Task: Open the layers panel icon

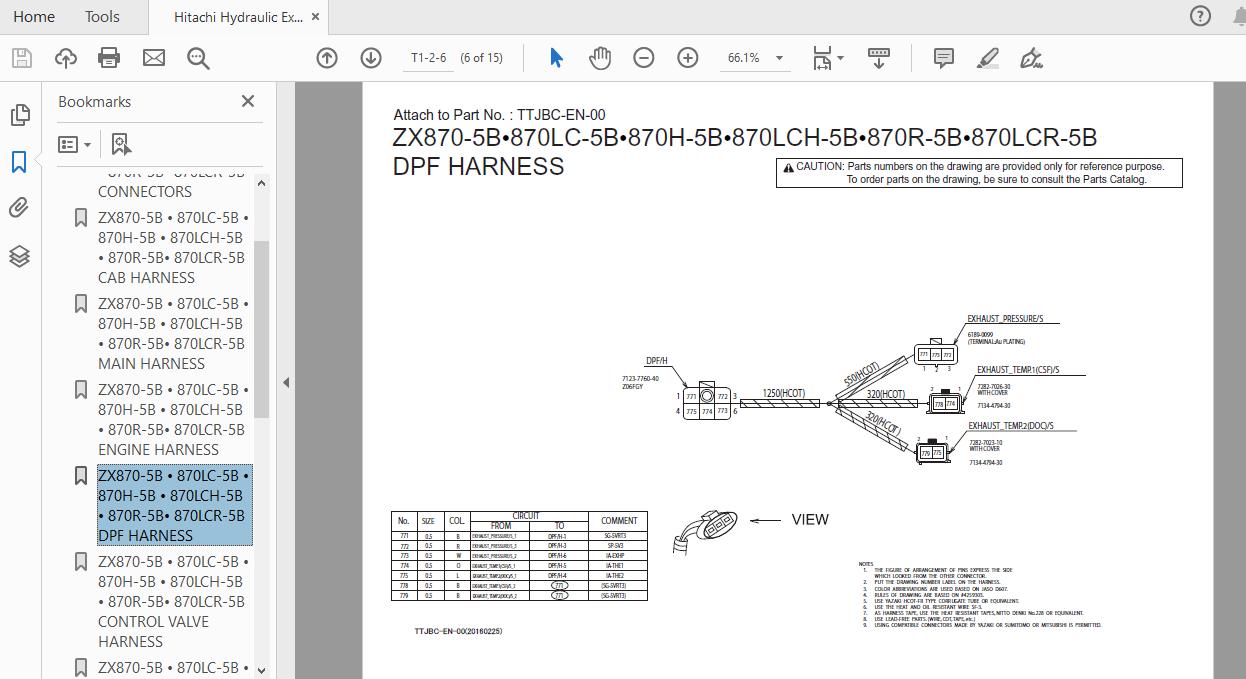Action: point(19,256)
